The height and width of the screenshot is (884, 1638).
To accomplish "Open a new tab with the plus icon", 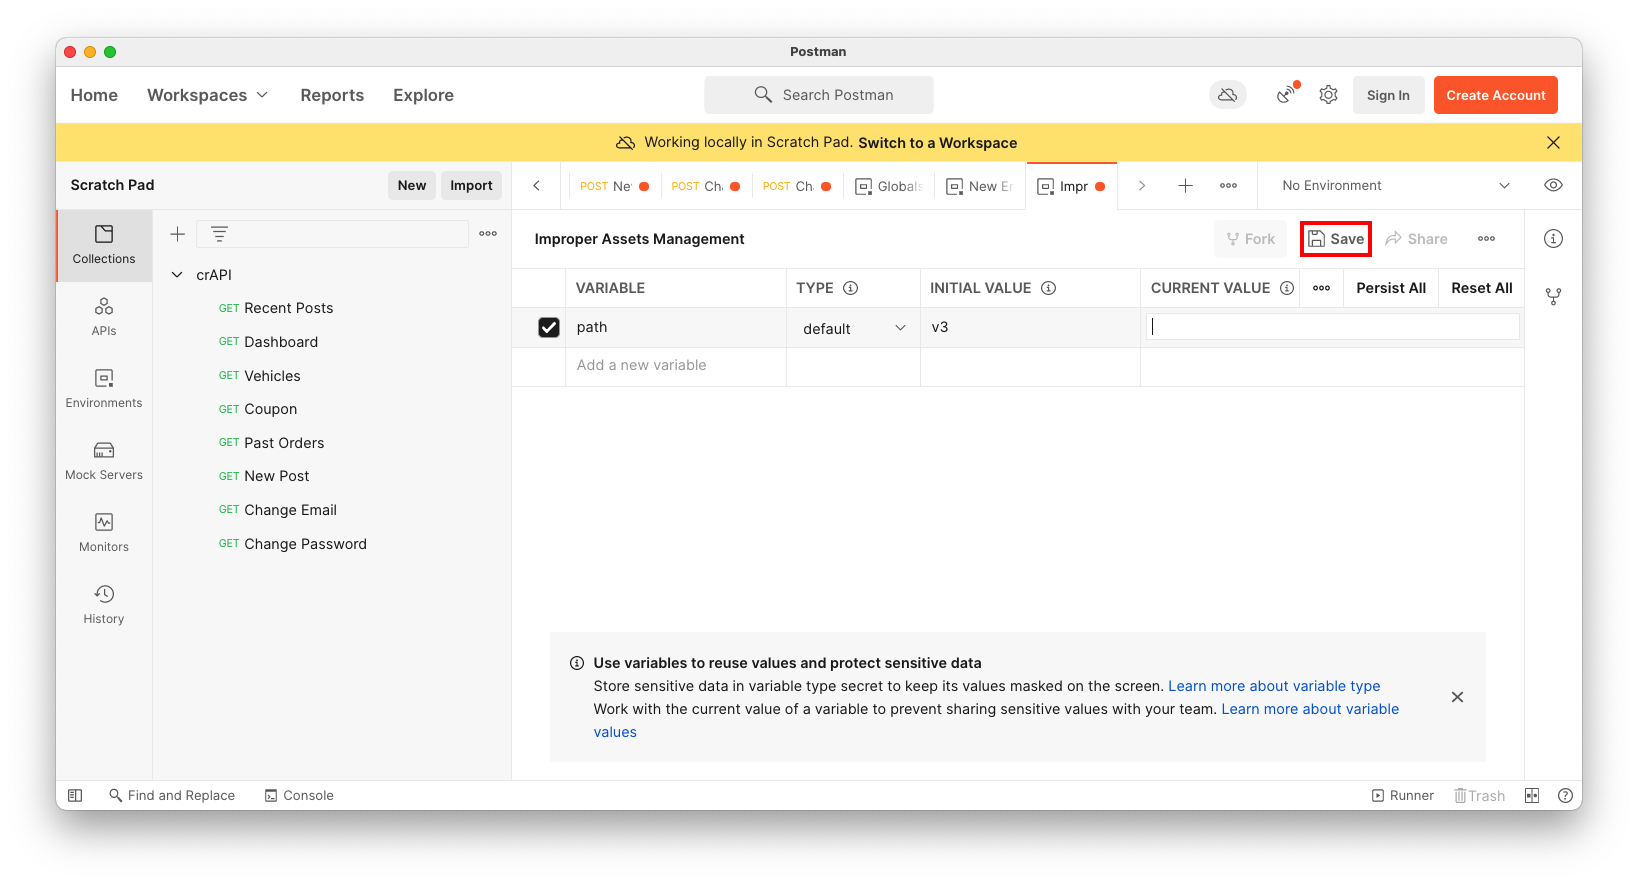I will pyautogui.click(x=1185, y=186).
